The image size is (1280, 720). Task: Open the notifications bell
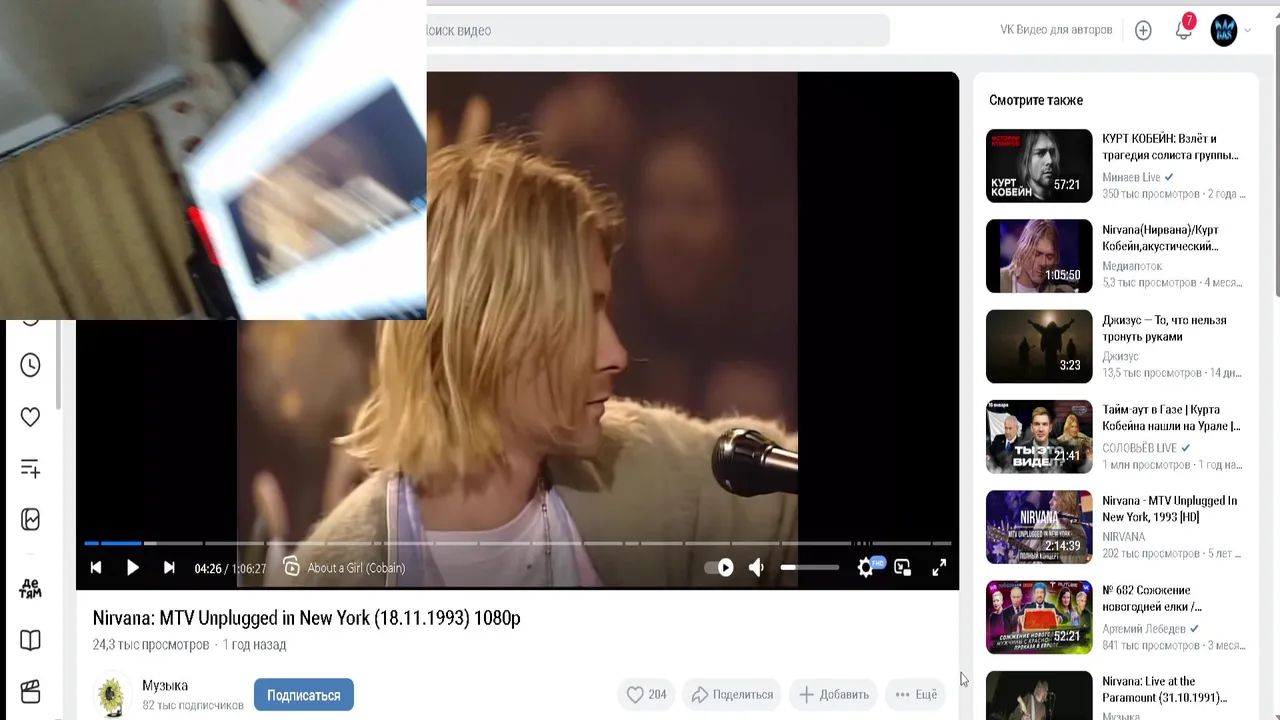click(1183, 30)
